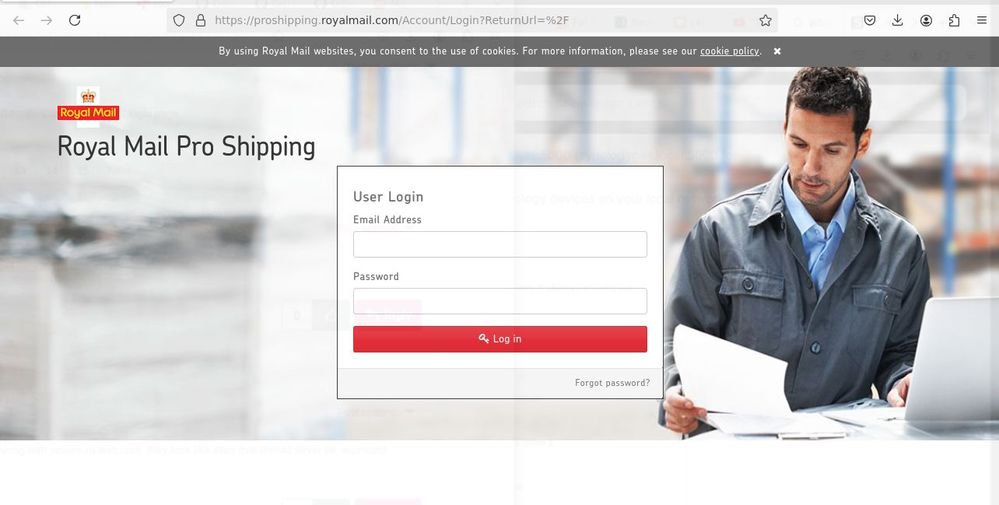Image resolution: width=999 pixels, height=505 pixels.
Task: Open the Firefox account profile icon
Action: coord(926,20)
